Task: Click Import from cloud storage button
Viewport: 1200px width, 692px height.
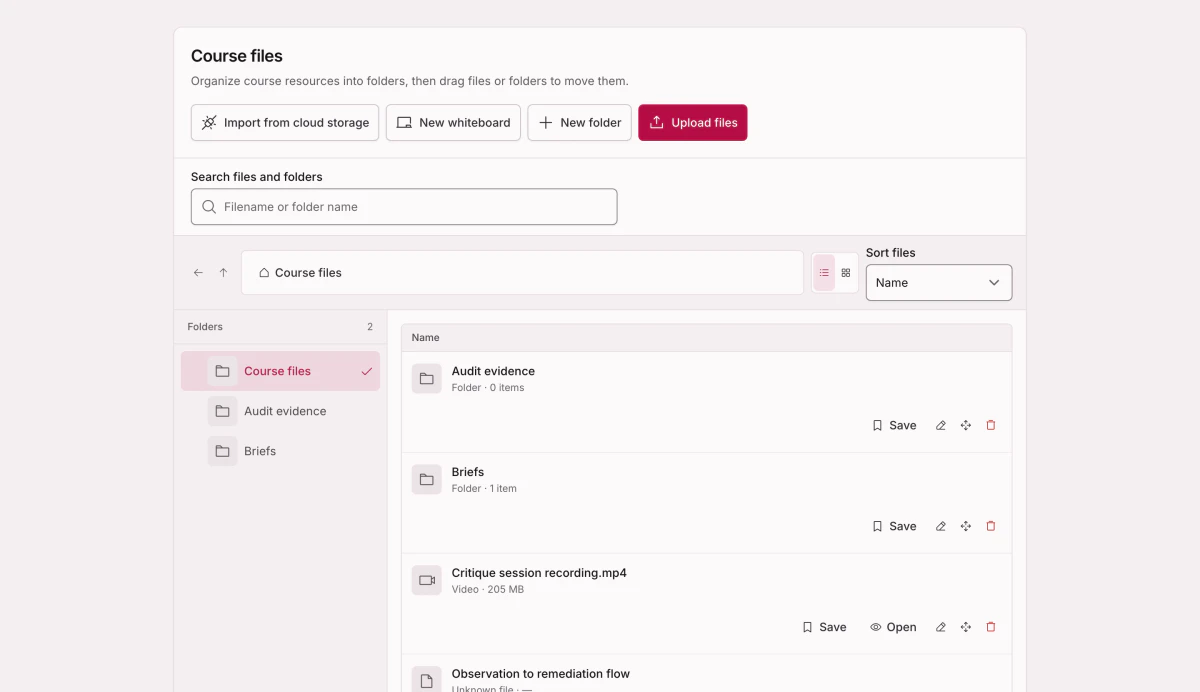Action: tap(285, 123)
